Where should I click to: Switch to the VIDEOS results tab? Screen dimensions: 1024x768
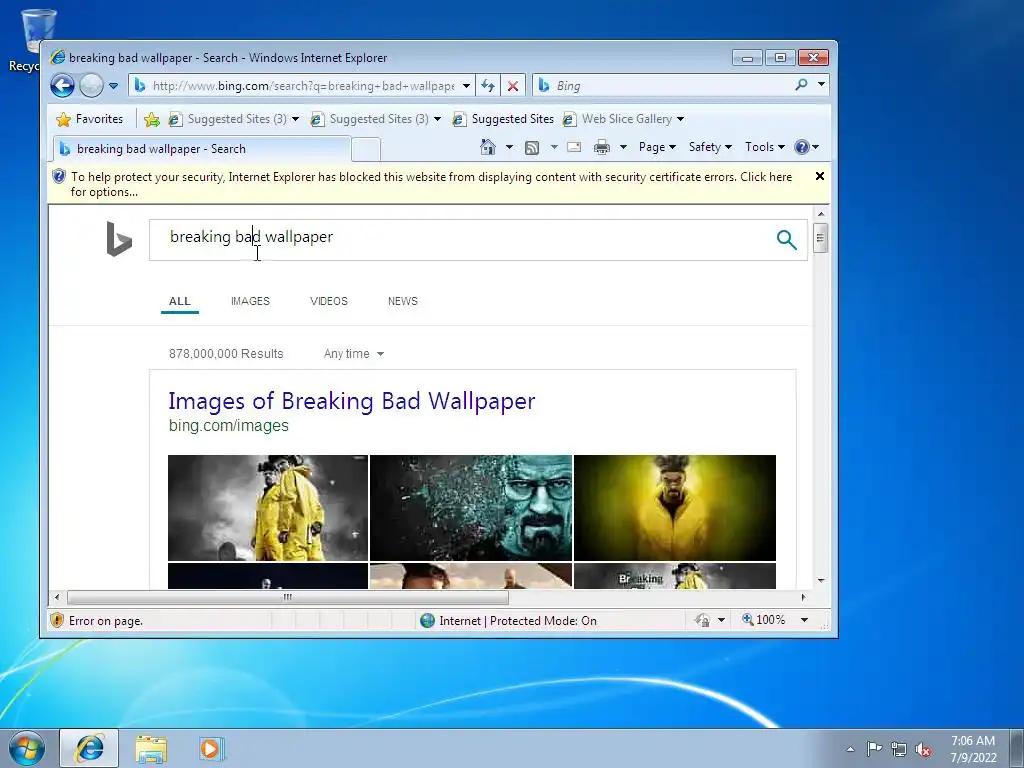point(328,301)
